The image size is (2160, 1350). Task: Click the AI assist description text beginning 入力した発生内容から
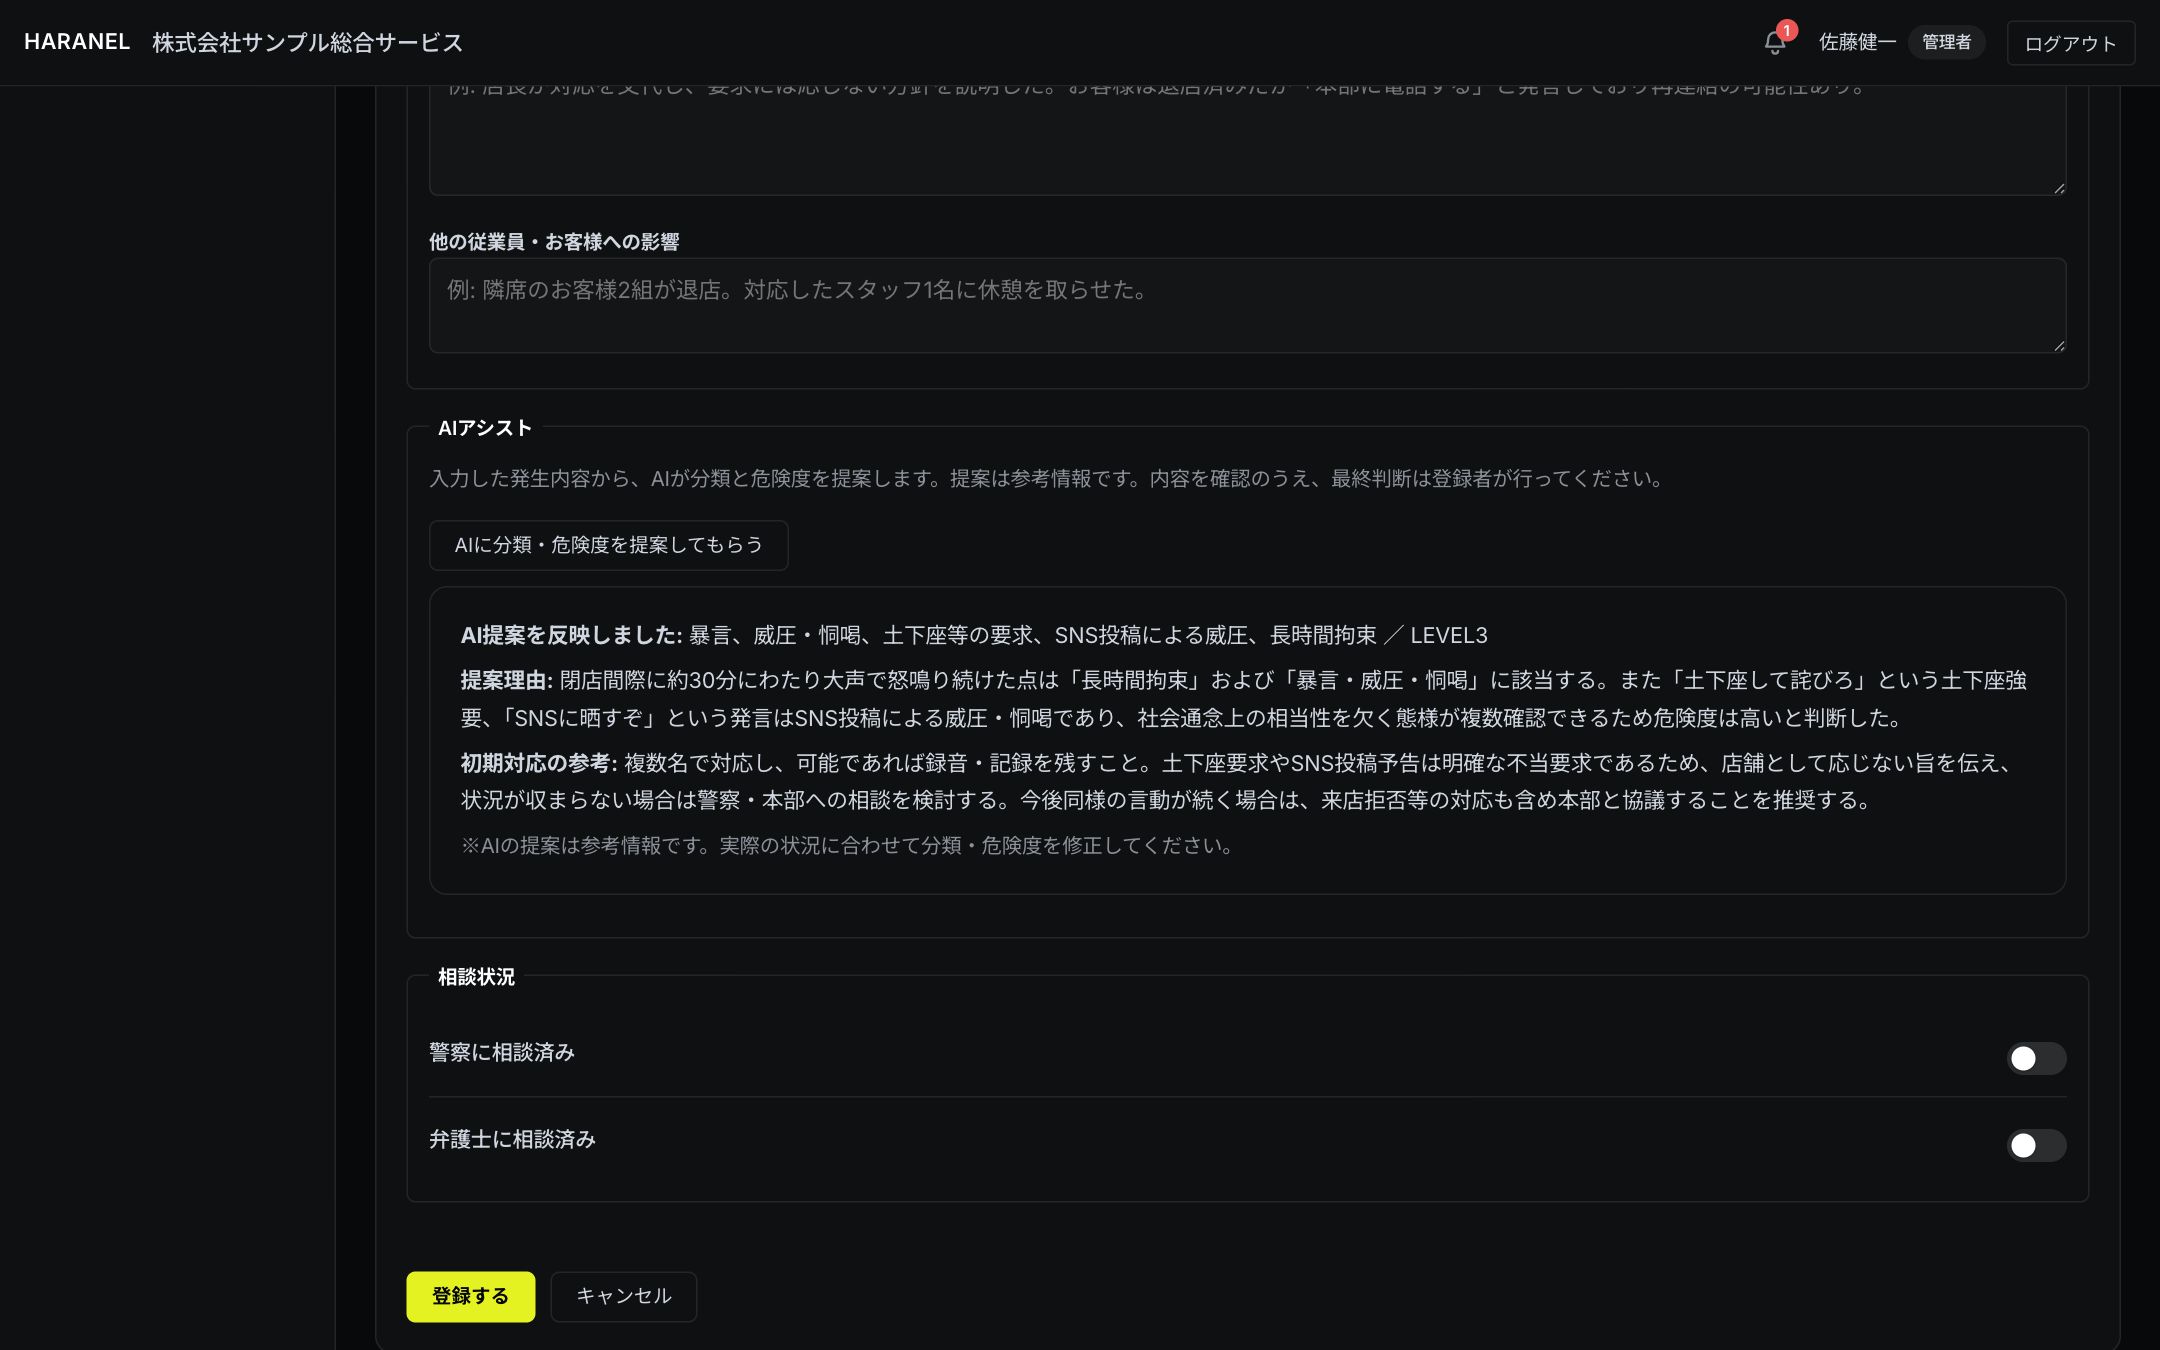coord(1046,478)
